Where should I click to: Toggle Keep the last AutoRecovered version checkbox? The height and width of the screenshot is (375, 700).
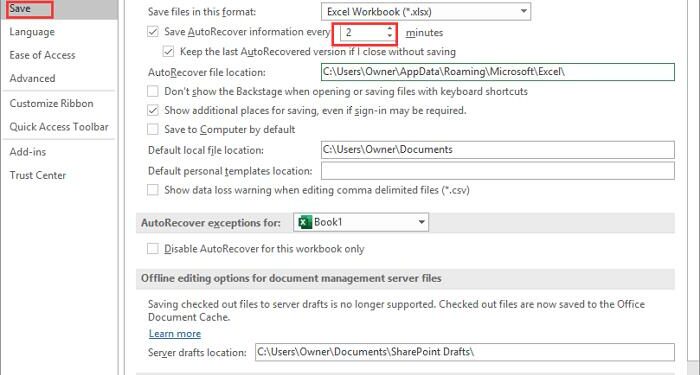[168, 52]
